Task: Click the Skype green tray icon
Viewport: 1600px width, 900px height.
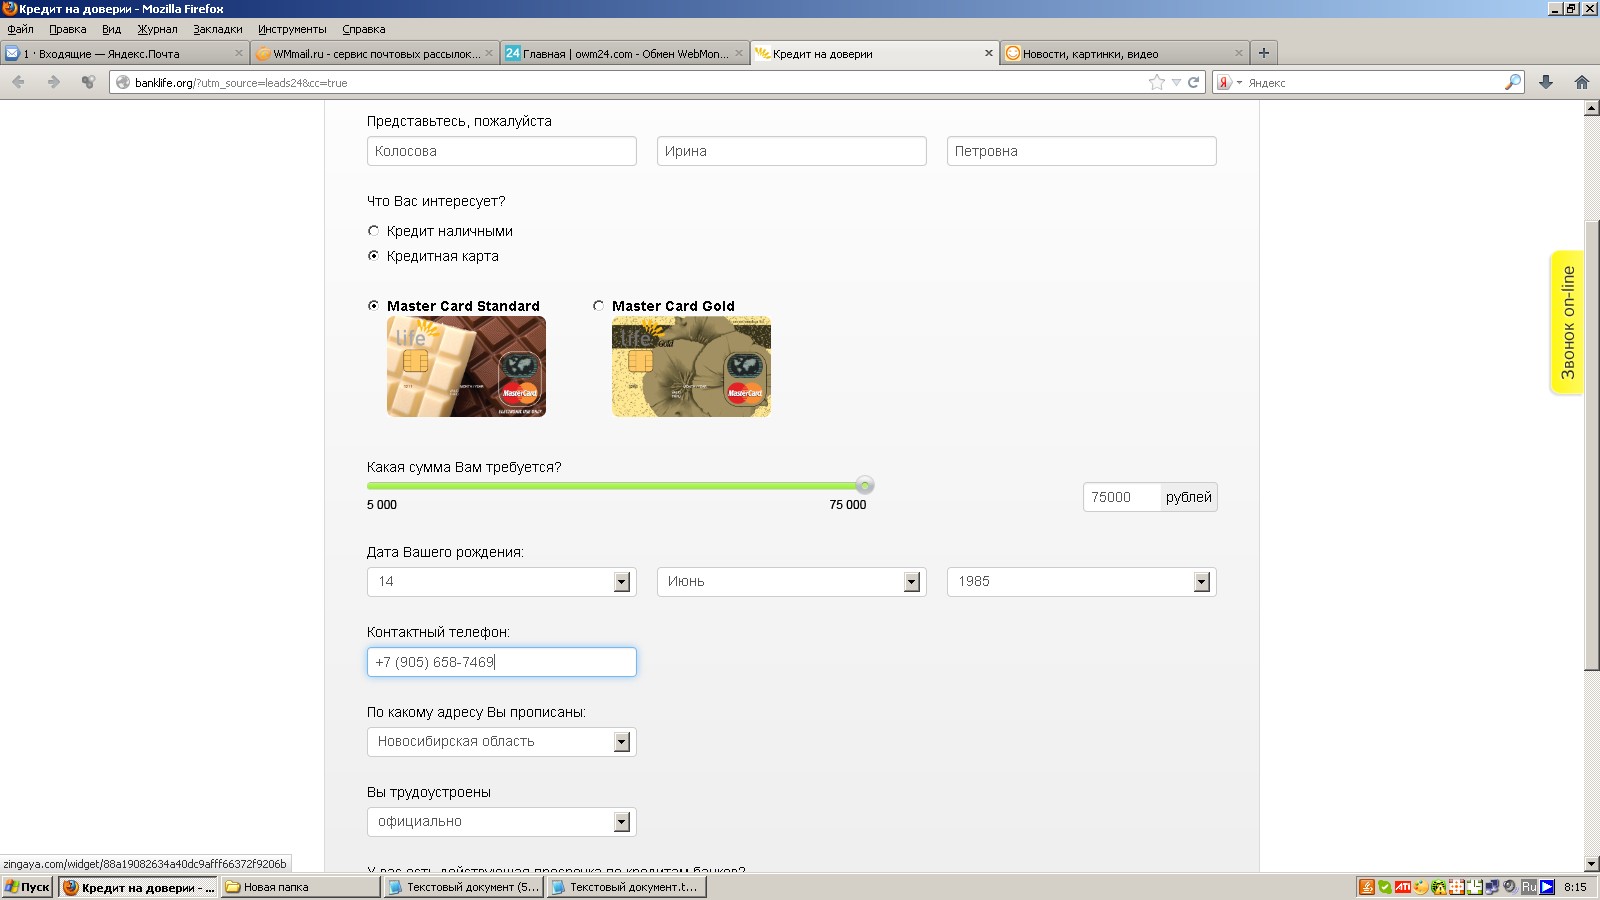Action: [x=1385, y=887]
